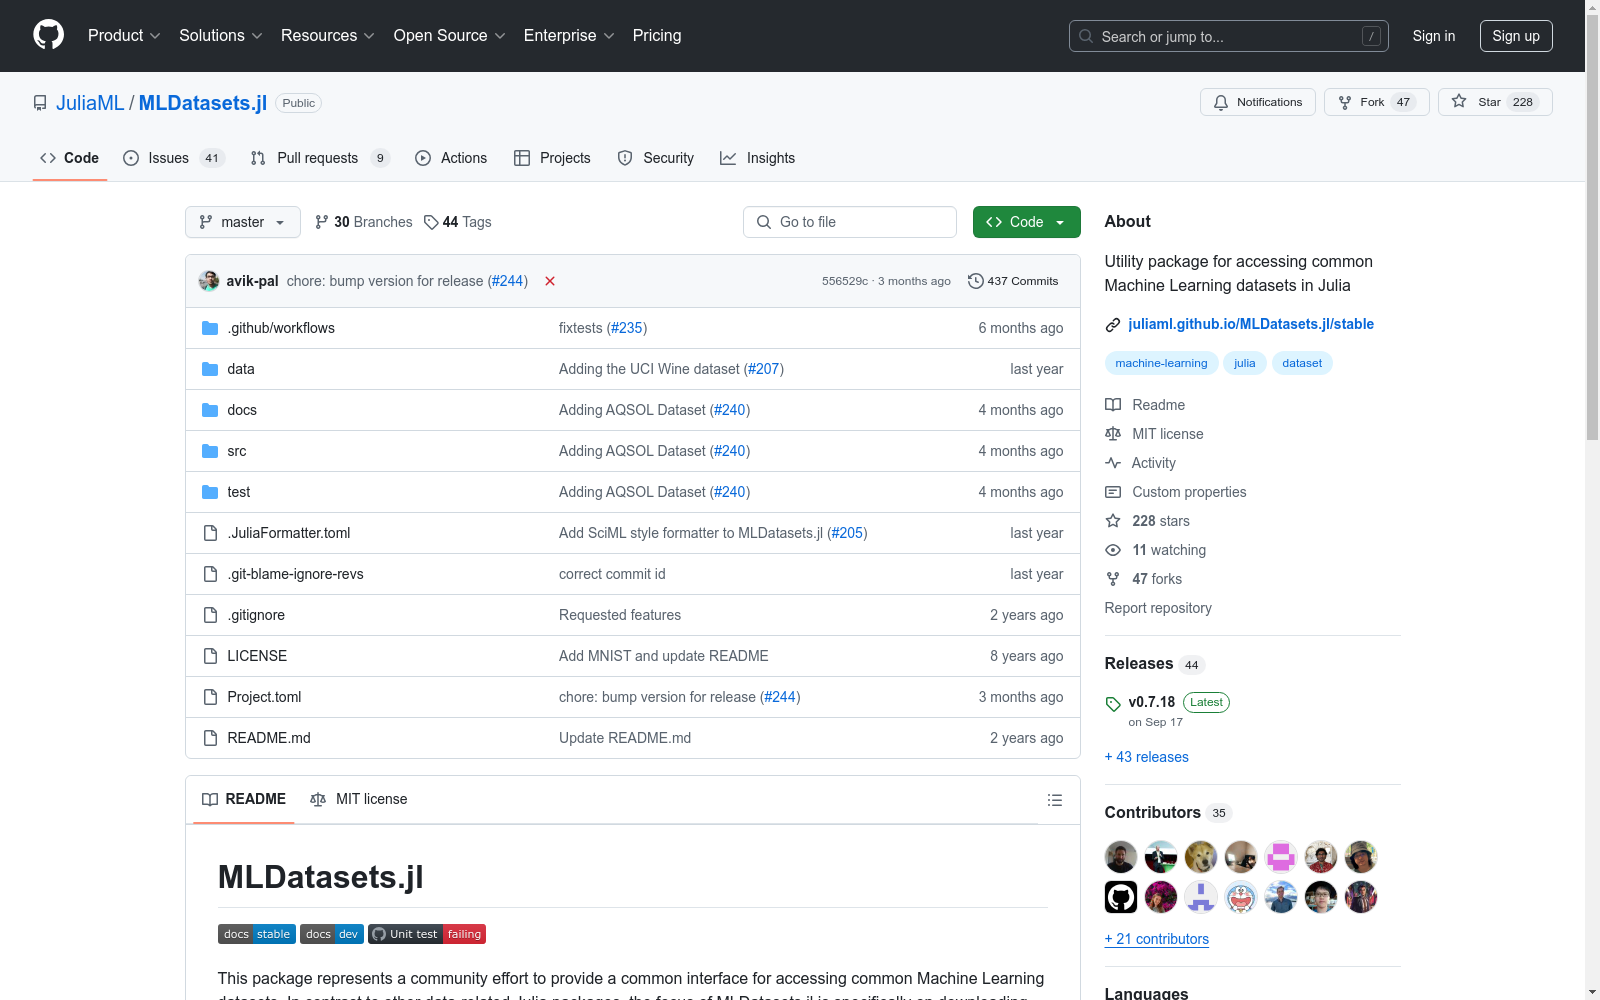
Task: Open the Pricing link
Action: [657, 36]
